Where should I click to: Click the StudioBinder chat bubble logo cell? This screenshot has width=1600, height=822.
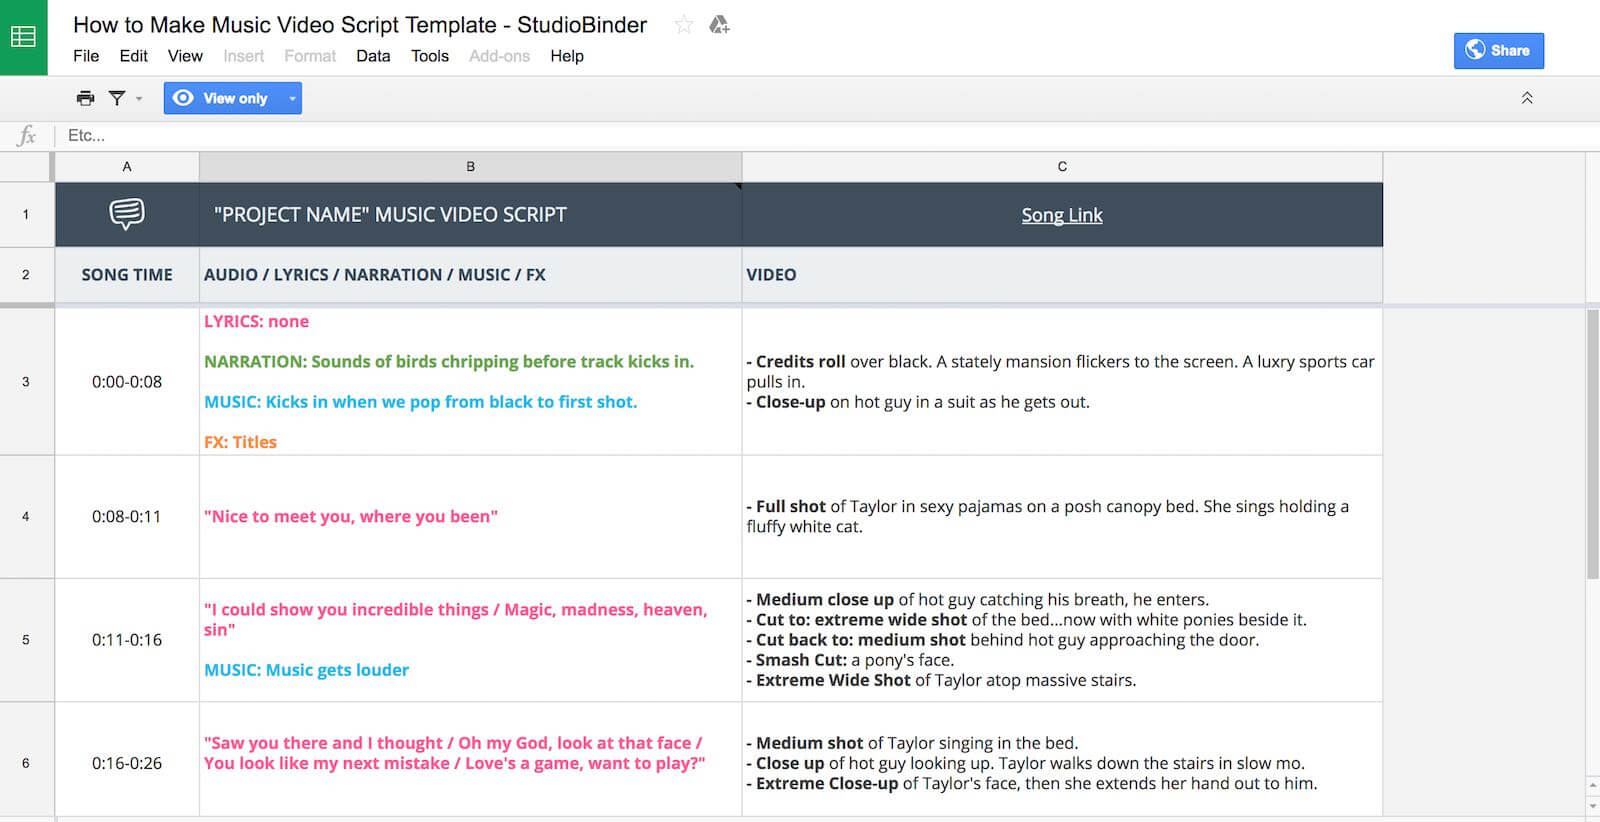pos(127,214)
